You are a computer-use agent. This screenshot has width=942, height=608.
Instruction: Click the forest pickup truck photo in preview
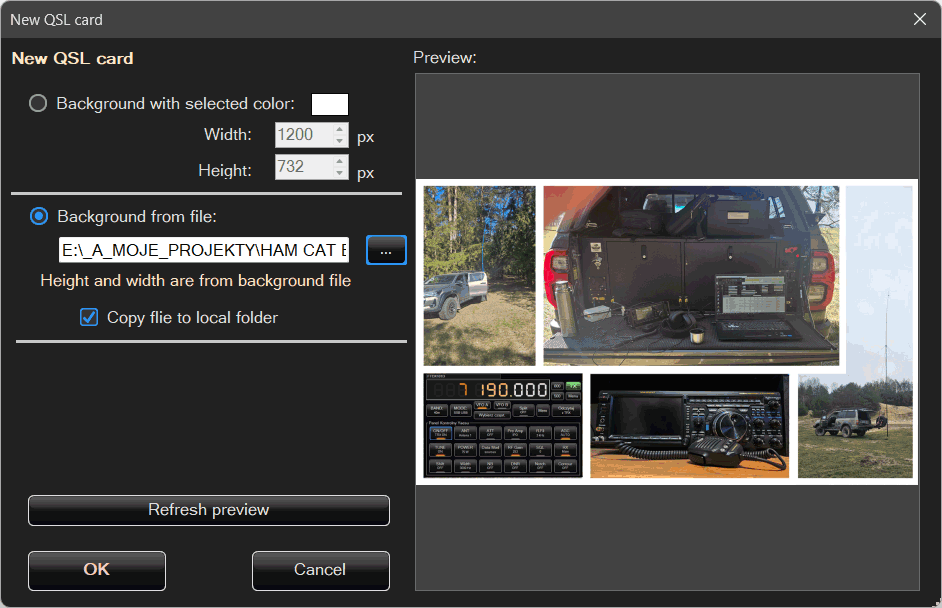(479, 275)
